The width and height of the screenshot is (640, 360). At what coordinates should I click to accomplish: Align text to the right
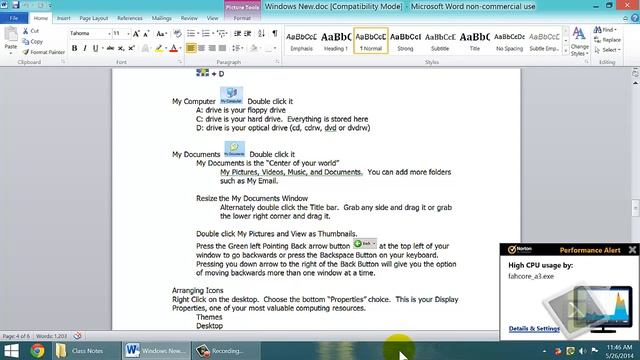click(x=212, y=48)
